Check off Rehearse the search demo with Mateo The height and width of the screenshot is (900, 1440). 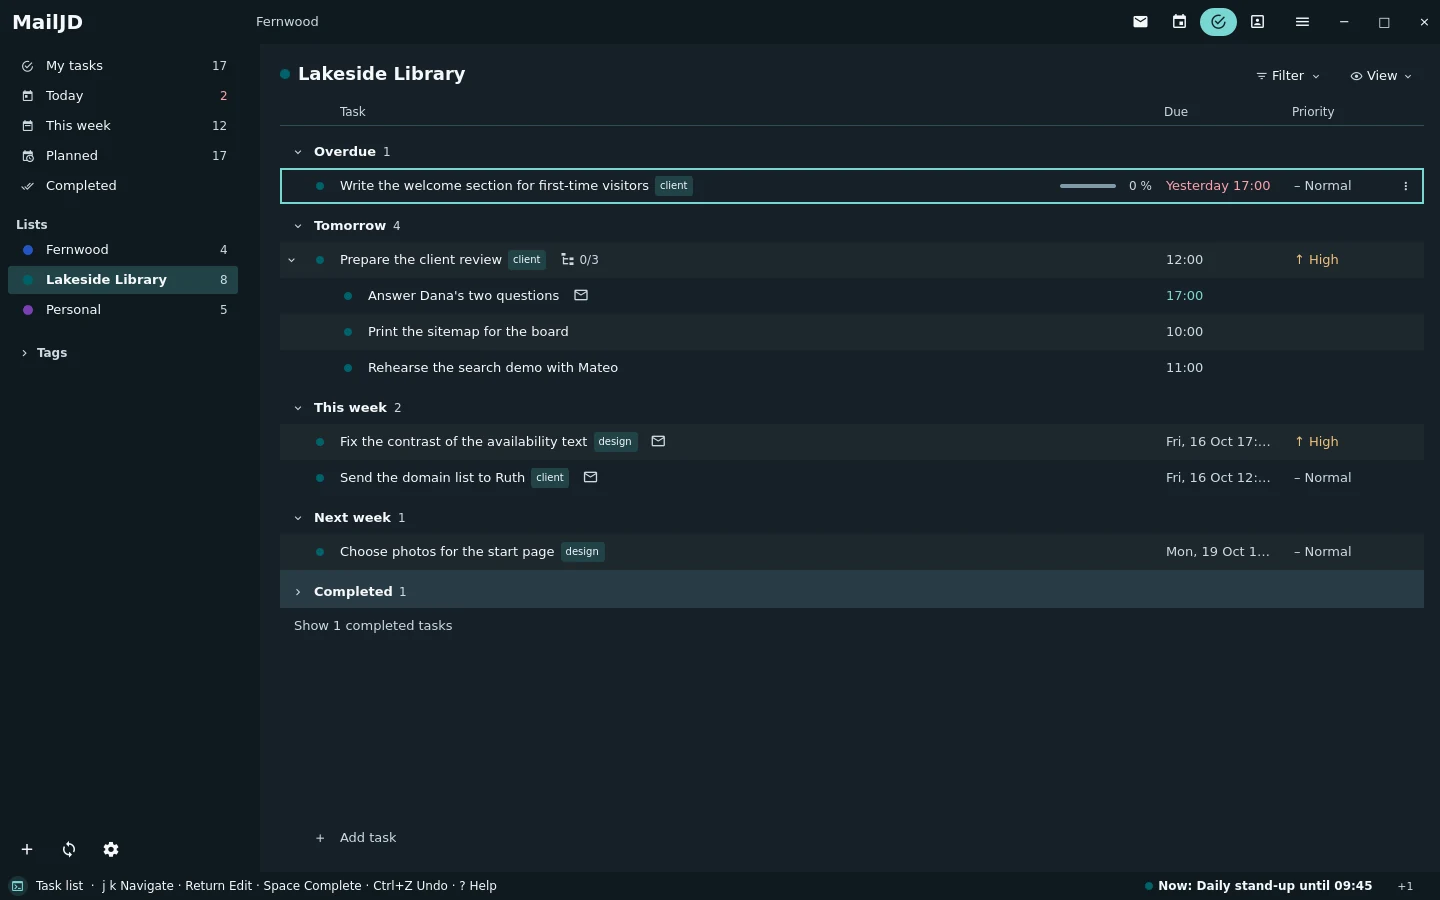[348, 368]
